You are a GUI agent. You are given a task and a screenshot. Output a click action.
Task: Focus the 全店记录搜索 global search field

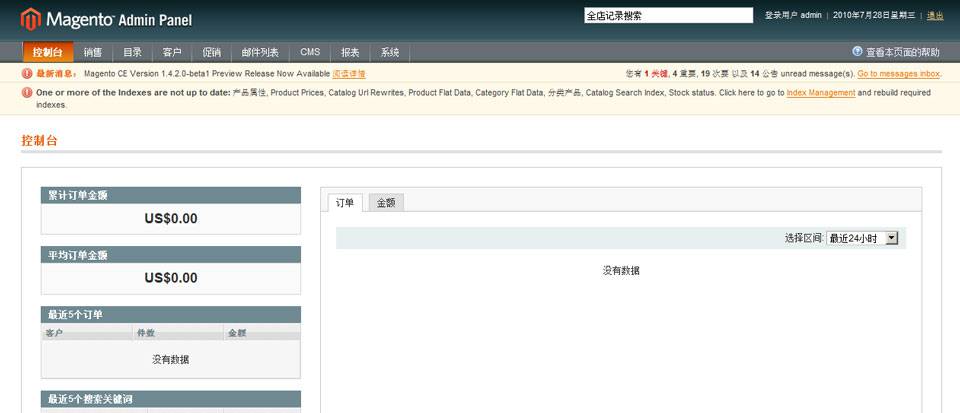click(667, 15)
